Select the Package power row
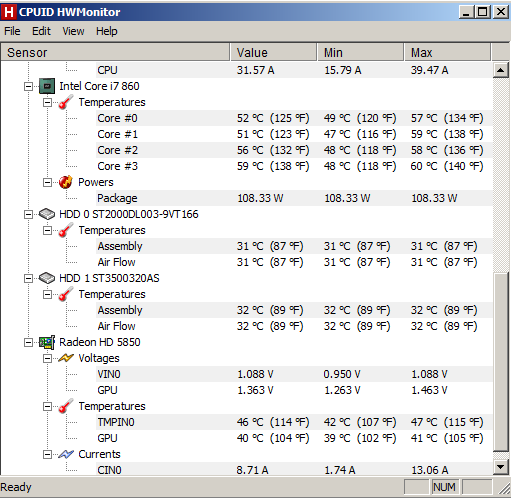The width and height of the screenshot is (511, 498). click(294, 198)
